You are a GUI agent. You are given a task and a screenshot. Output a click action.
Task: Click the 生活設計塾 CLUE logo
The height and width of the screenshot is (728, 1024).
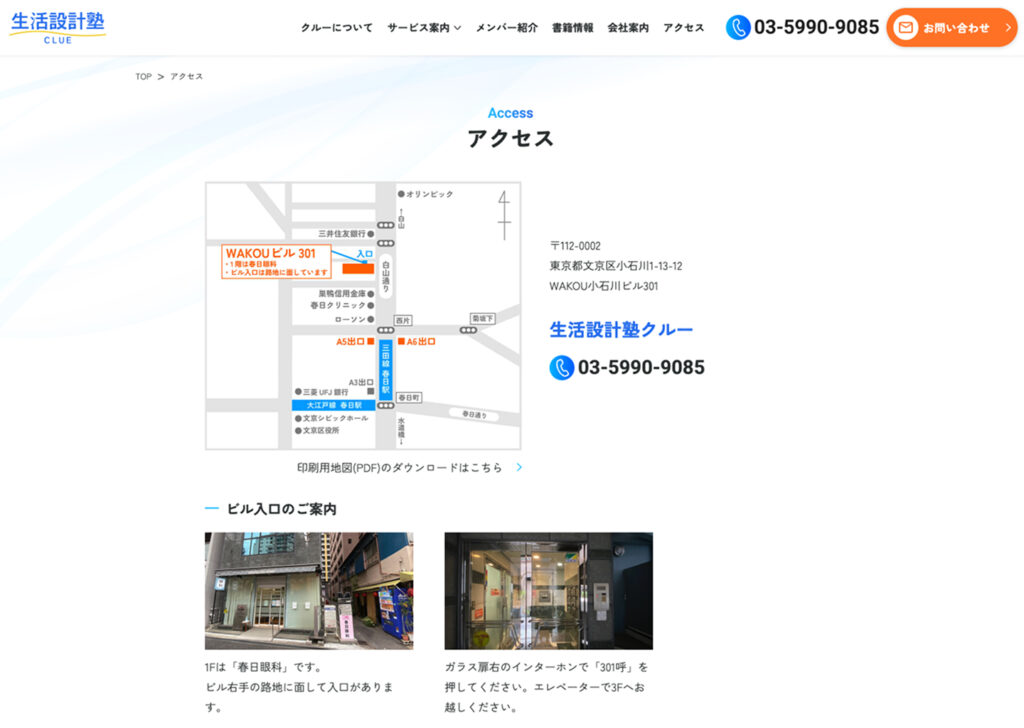click(58, 27)
